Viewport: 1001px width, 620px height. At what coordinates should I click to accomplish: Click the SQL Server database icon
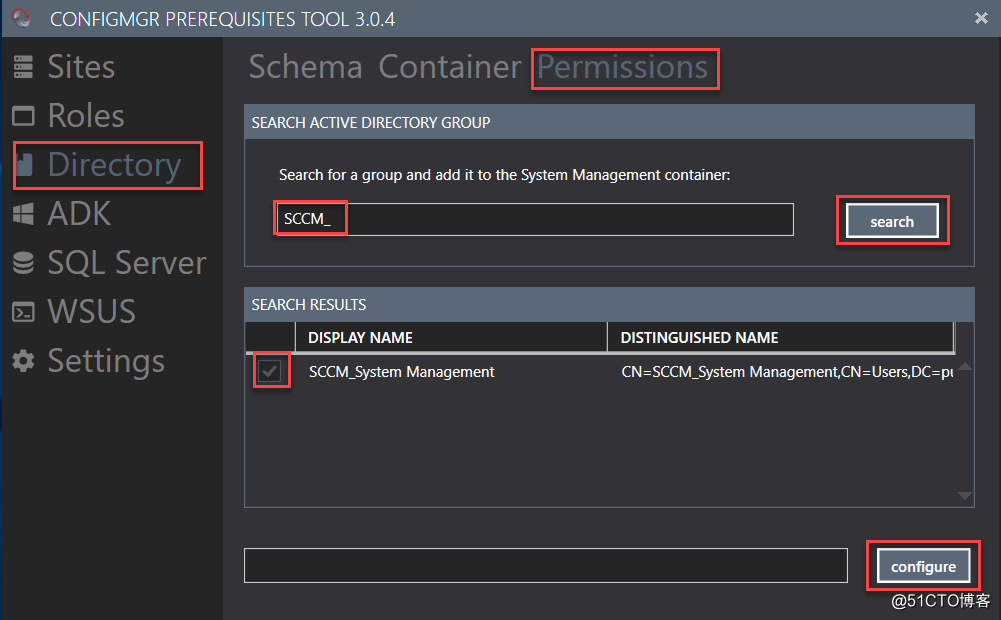click(23, 262)
